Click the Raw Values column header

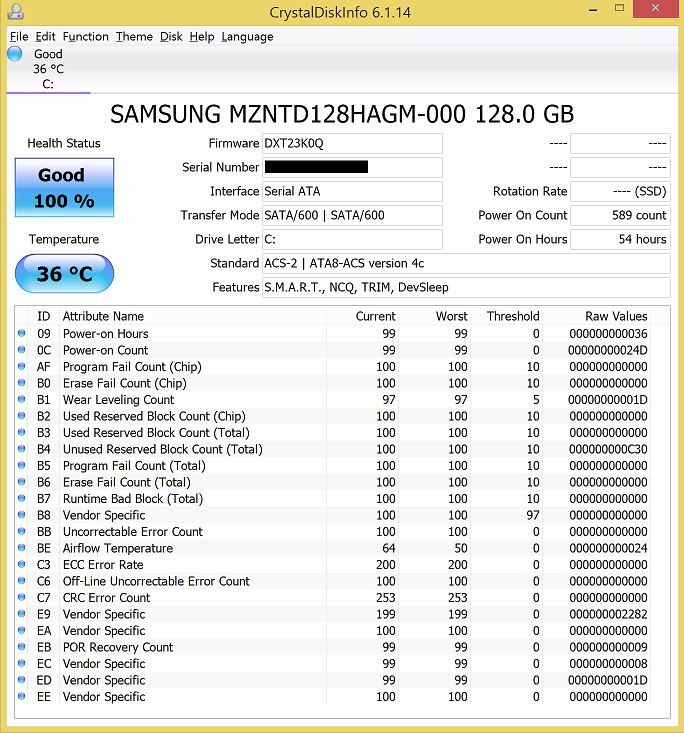pos(597,316)
